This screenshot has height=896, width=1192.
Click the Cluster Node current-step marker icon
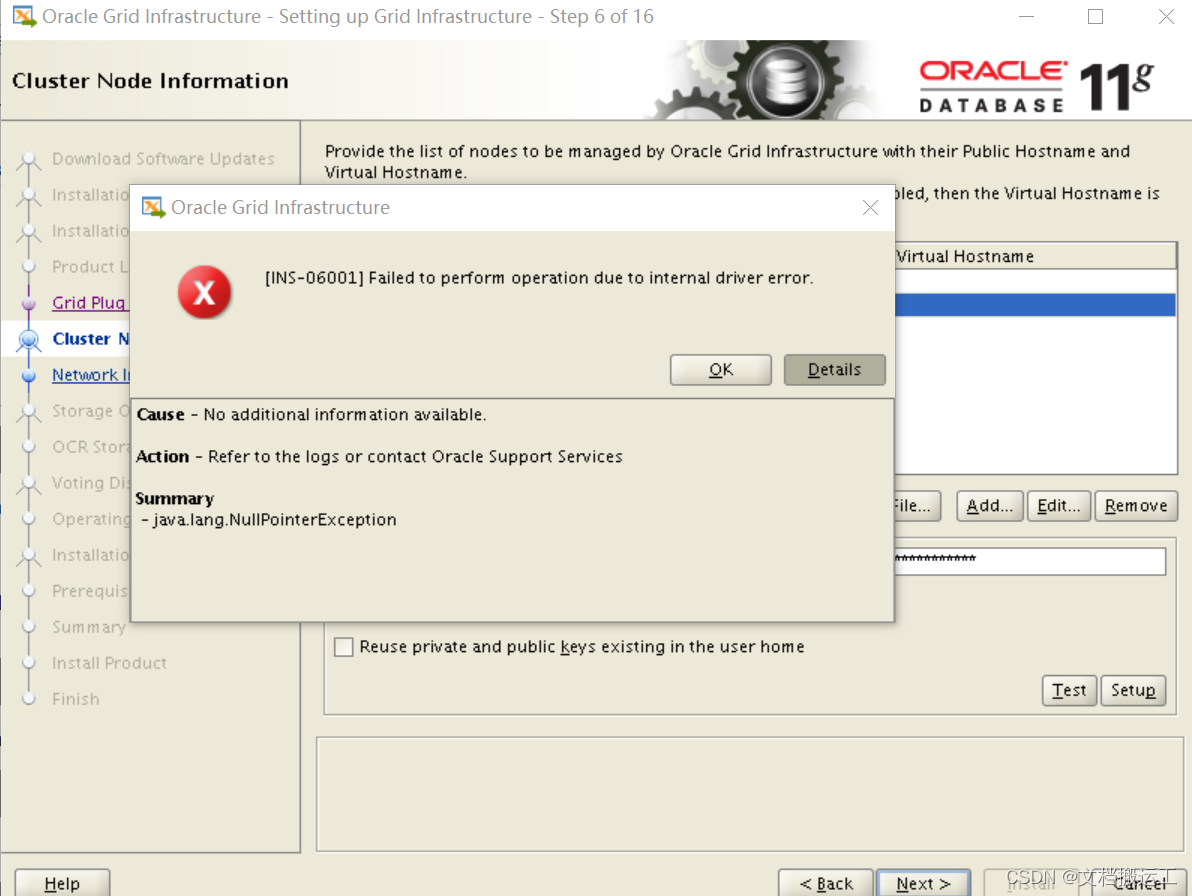click(x=29, y=339)
